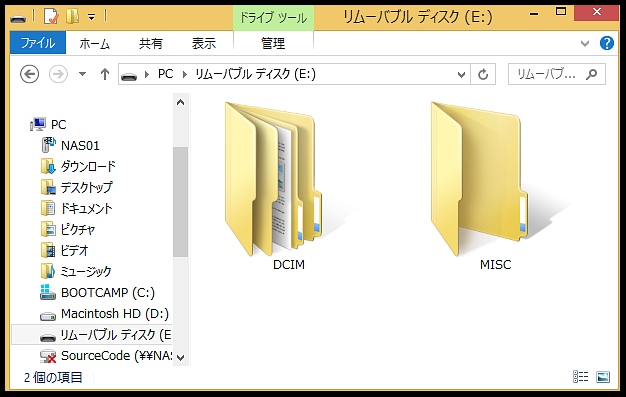
Task: Click the MISC folder name label
Action: [x=495, y=265]
